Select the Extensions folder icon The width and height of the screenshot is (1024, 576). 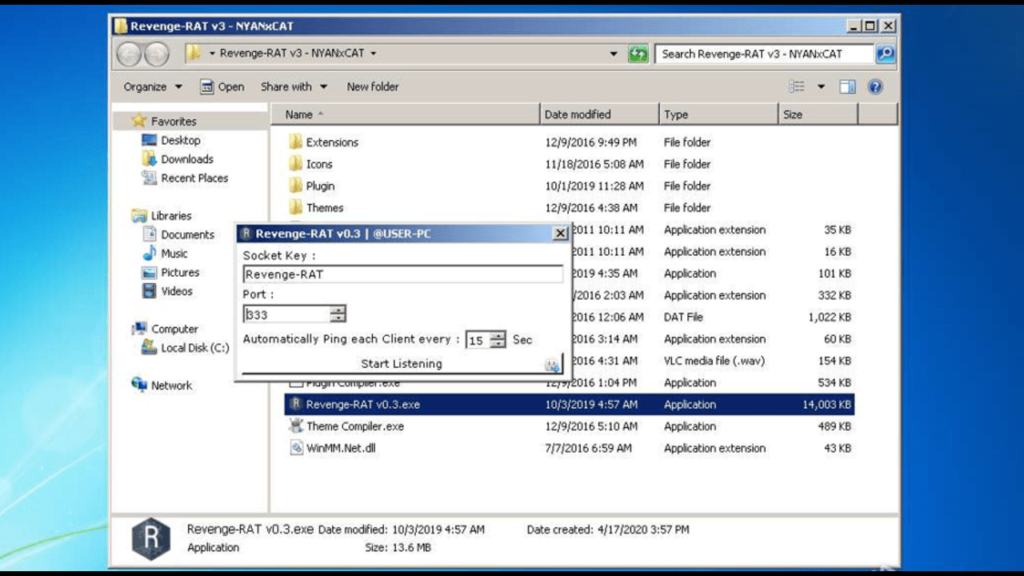point(296,142)
